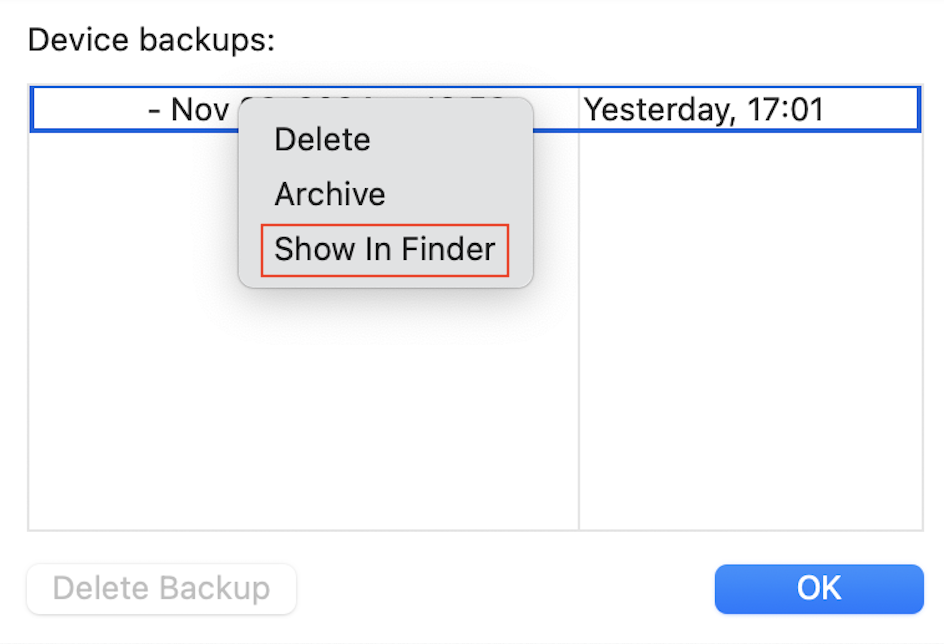
Task: Click dialog background between Delete Backup and OK
Action: coord(500,588)
